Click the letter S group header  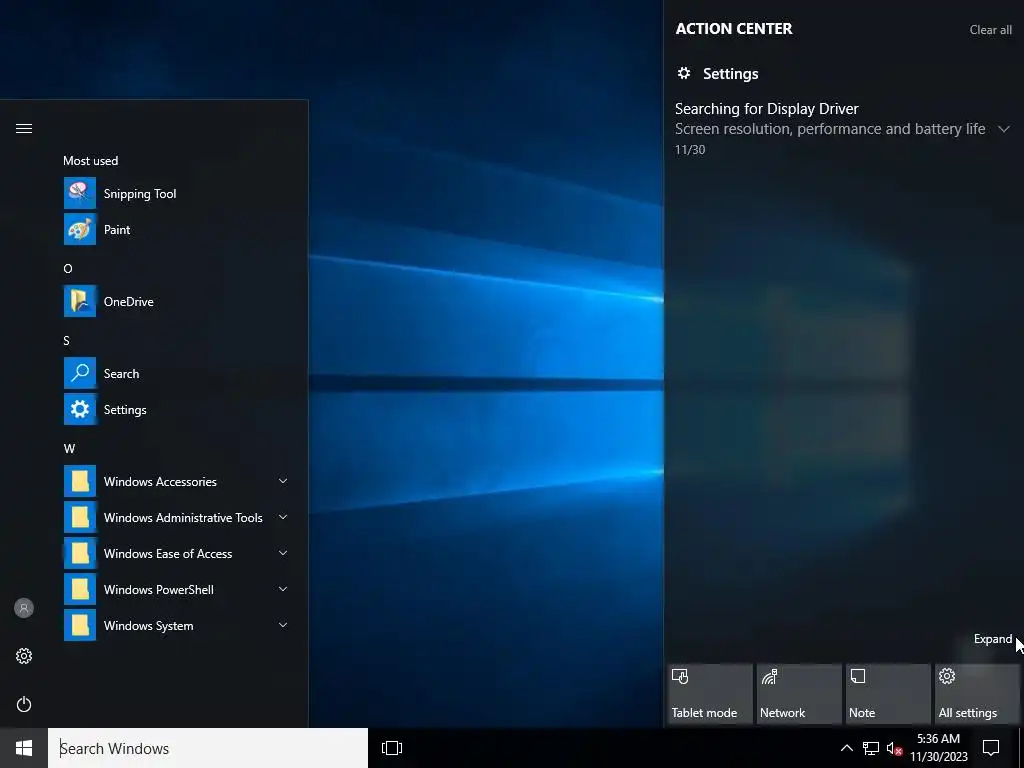tap(66, 340)
